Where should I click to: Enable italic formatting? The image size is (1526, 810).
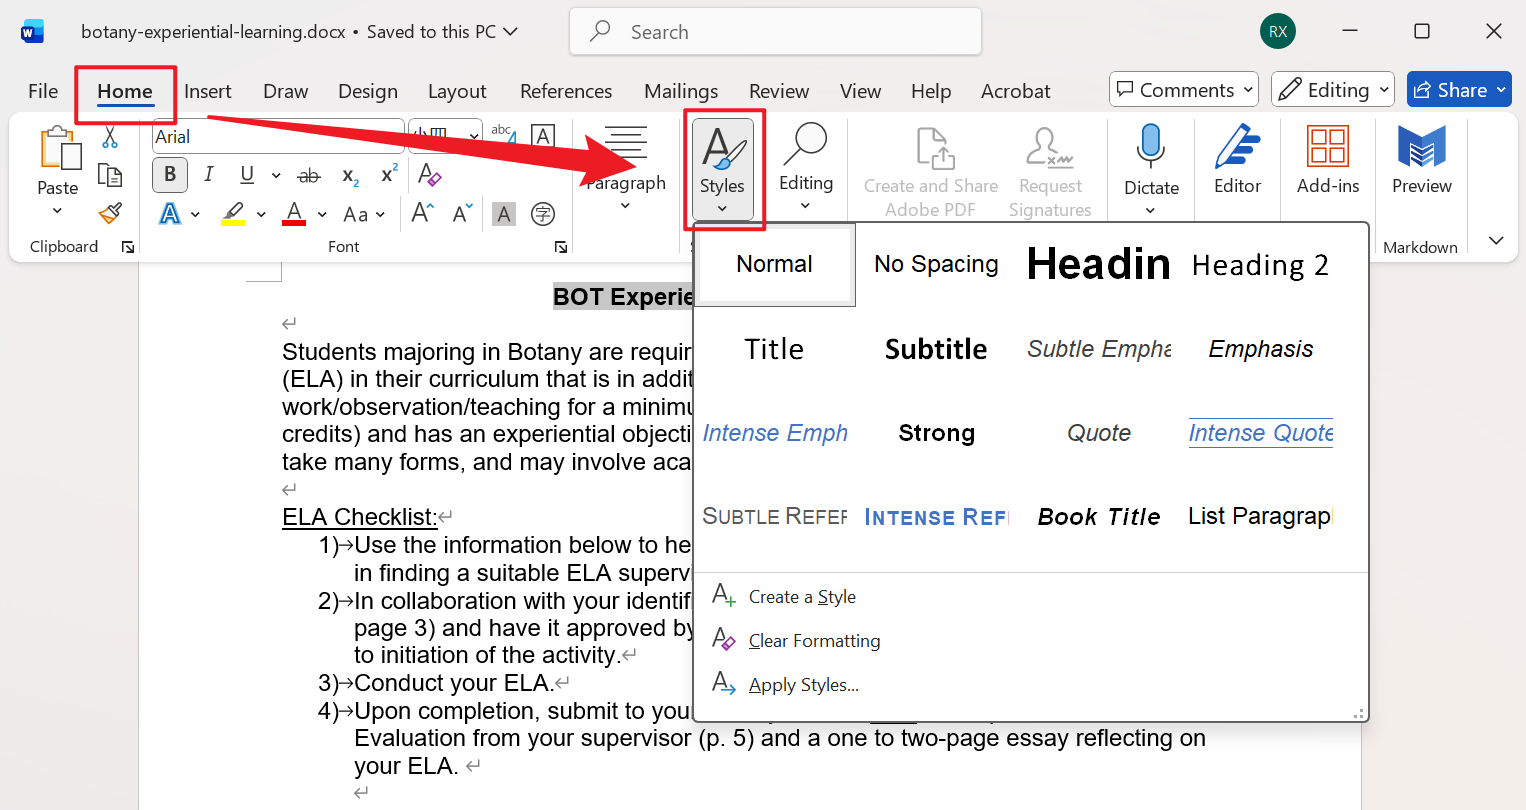point(208,175)
